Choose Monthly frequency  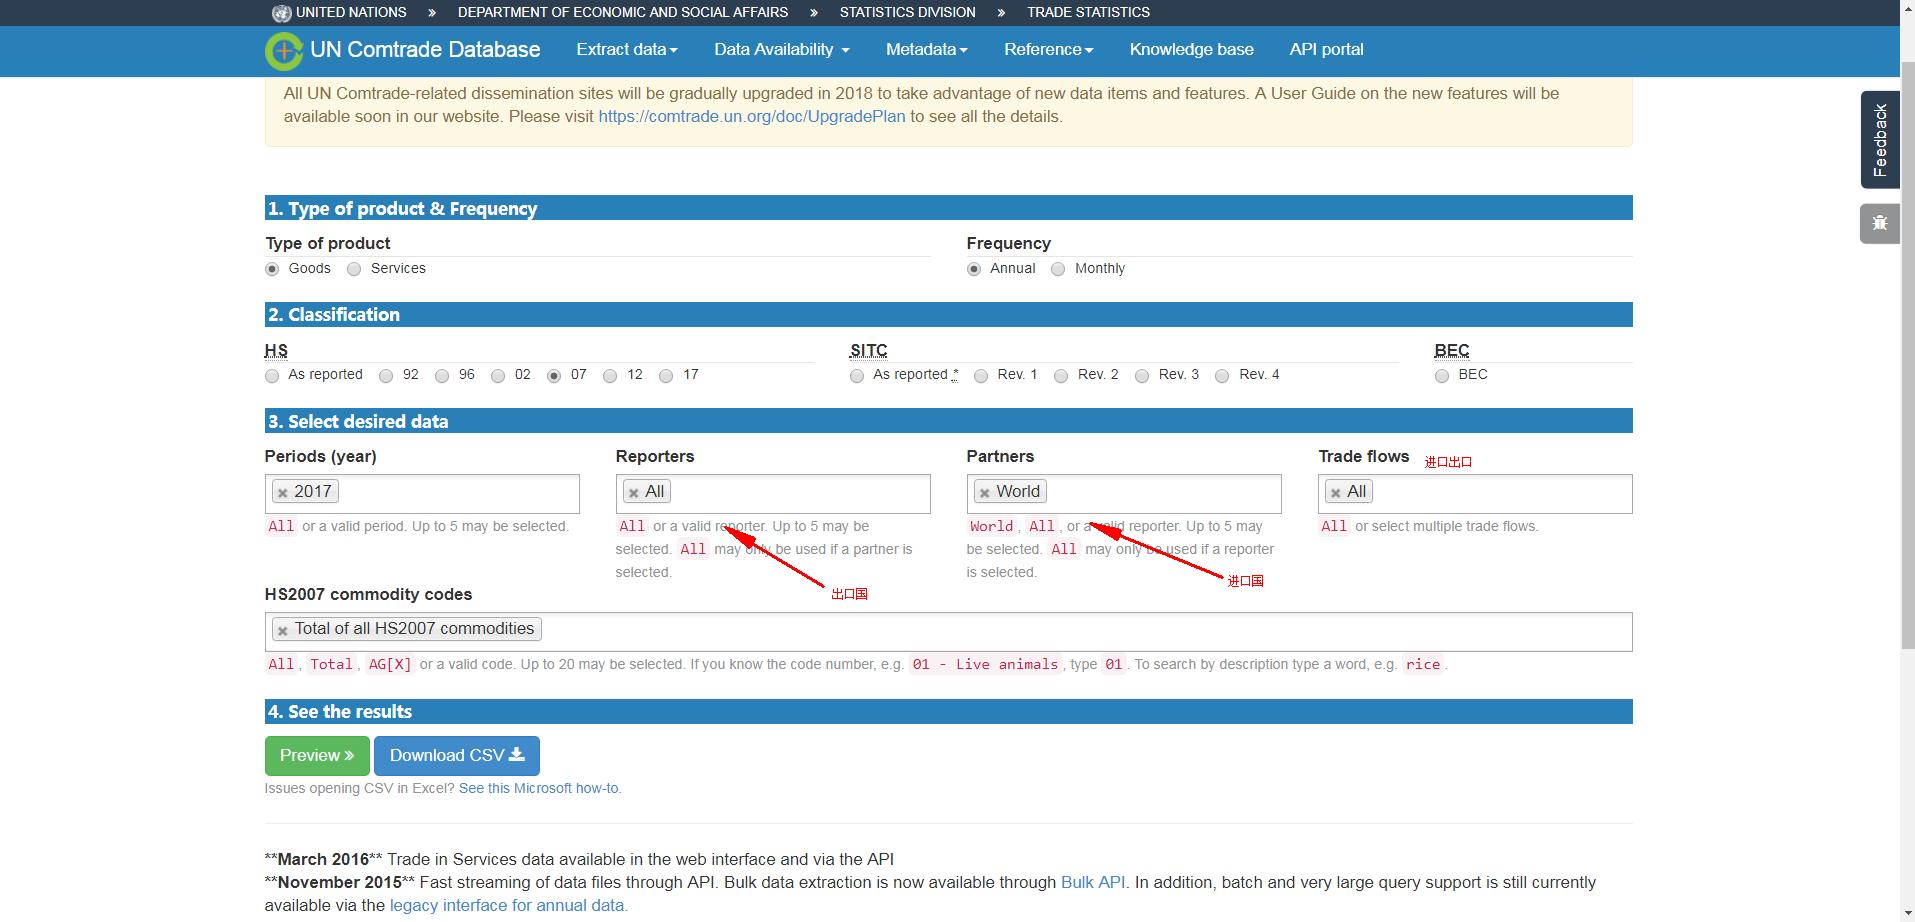(1058, 269)
